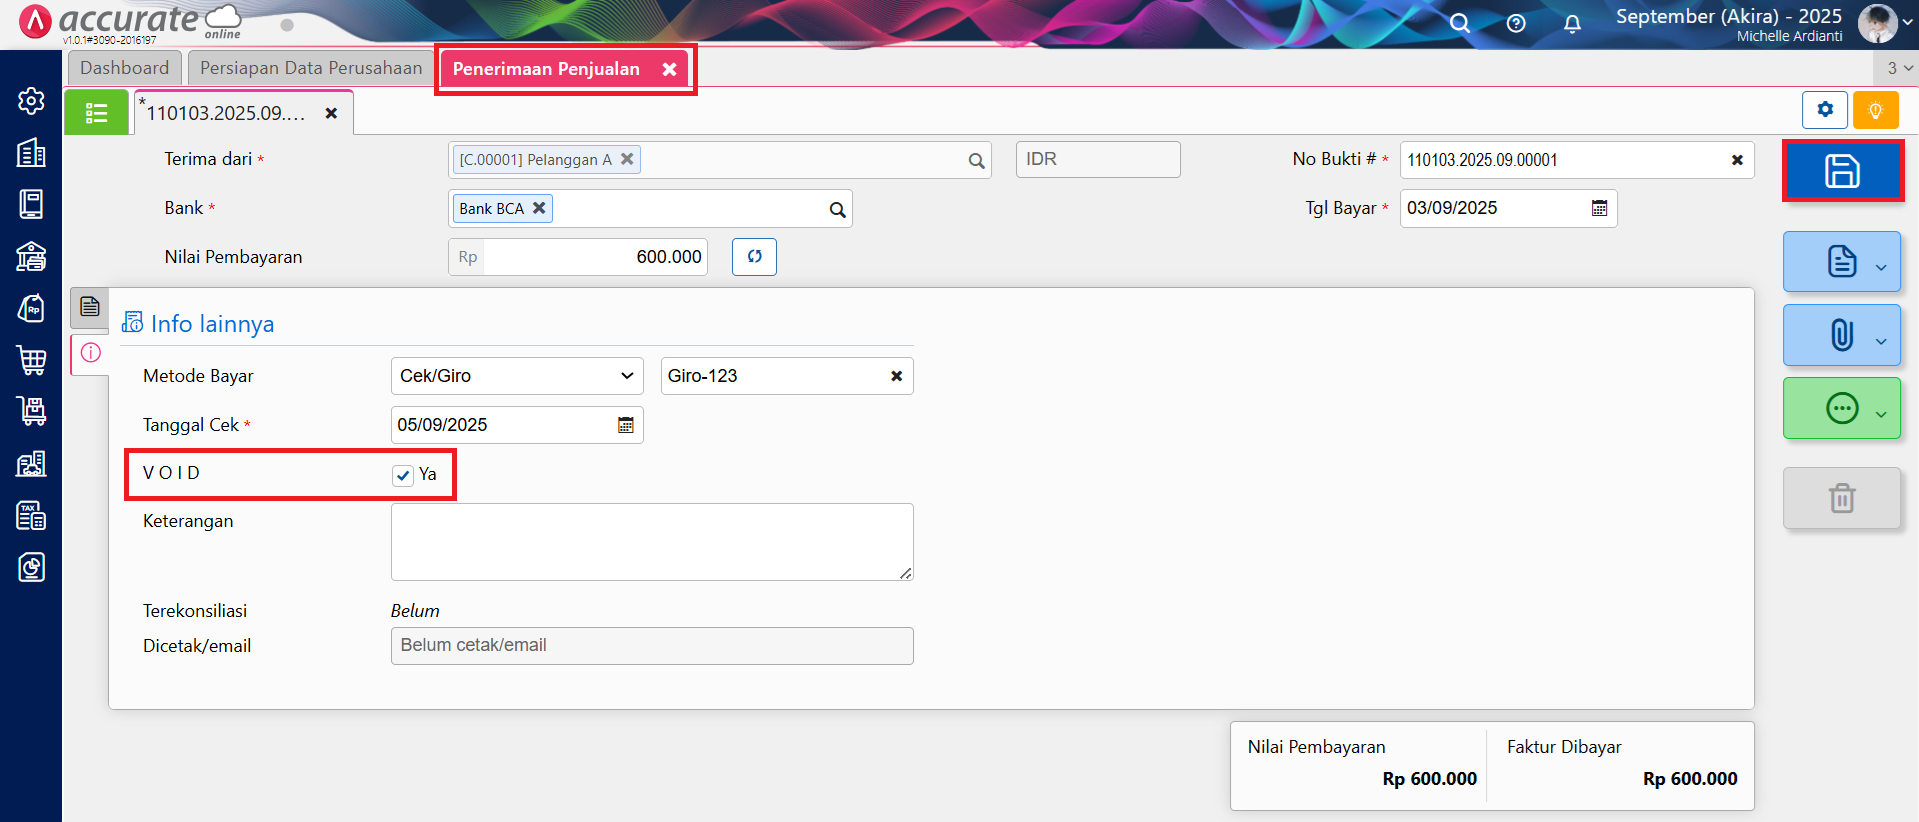The width and height of the screenshot is (1919, 822).
Task: Click the recalculate payment value refresh icon
Action: pos(754,257)
